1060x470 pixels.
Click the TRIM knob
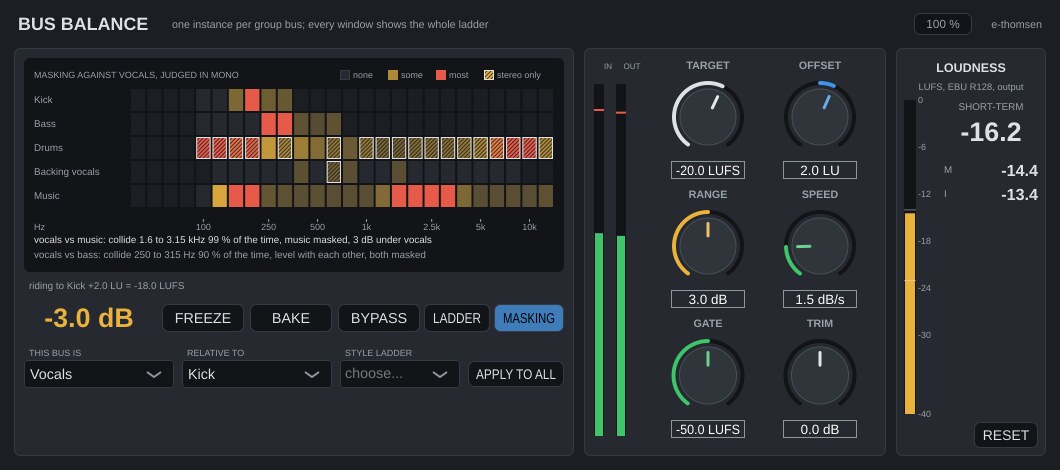(x=820, y=373)
